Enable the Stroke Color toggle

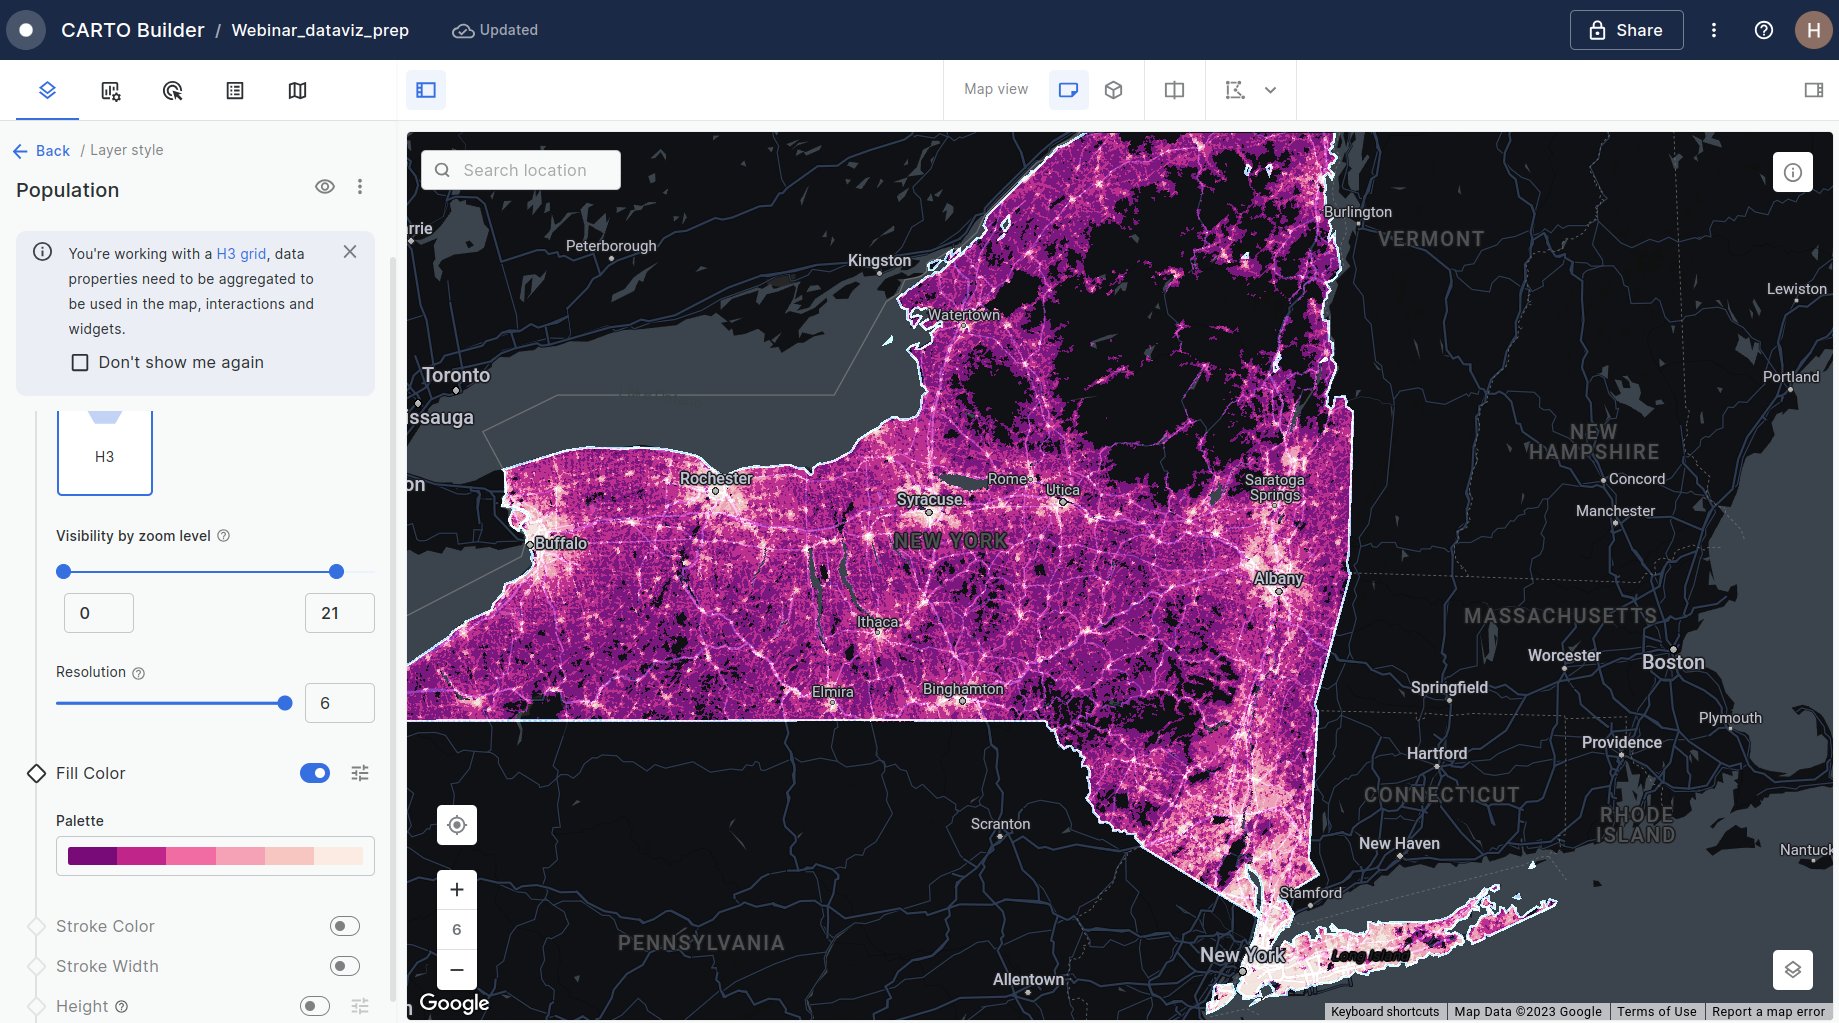343,926
